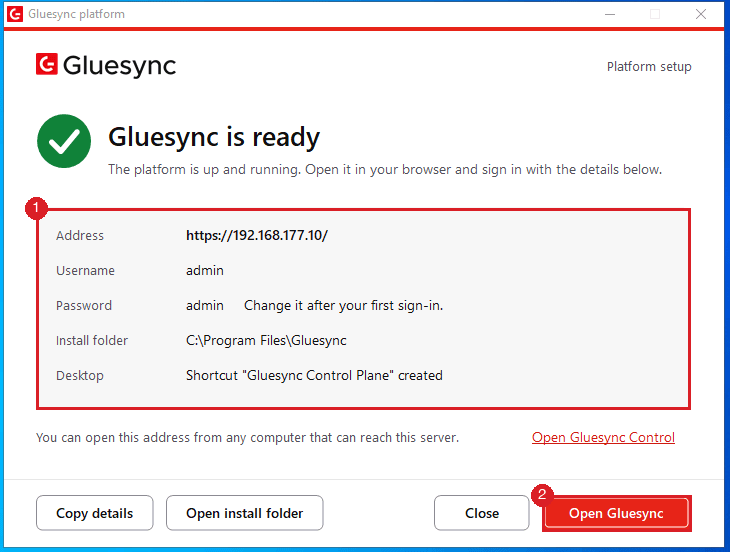The height and width of the screenshot is (552, 730).
Task: Click the C:\Program Files\Gluesync install path
Action: point(266,341)
